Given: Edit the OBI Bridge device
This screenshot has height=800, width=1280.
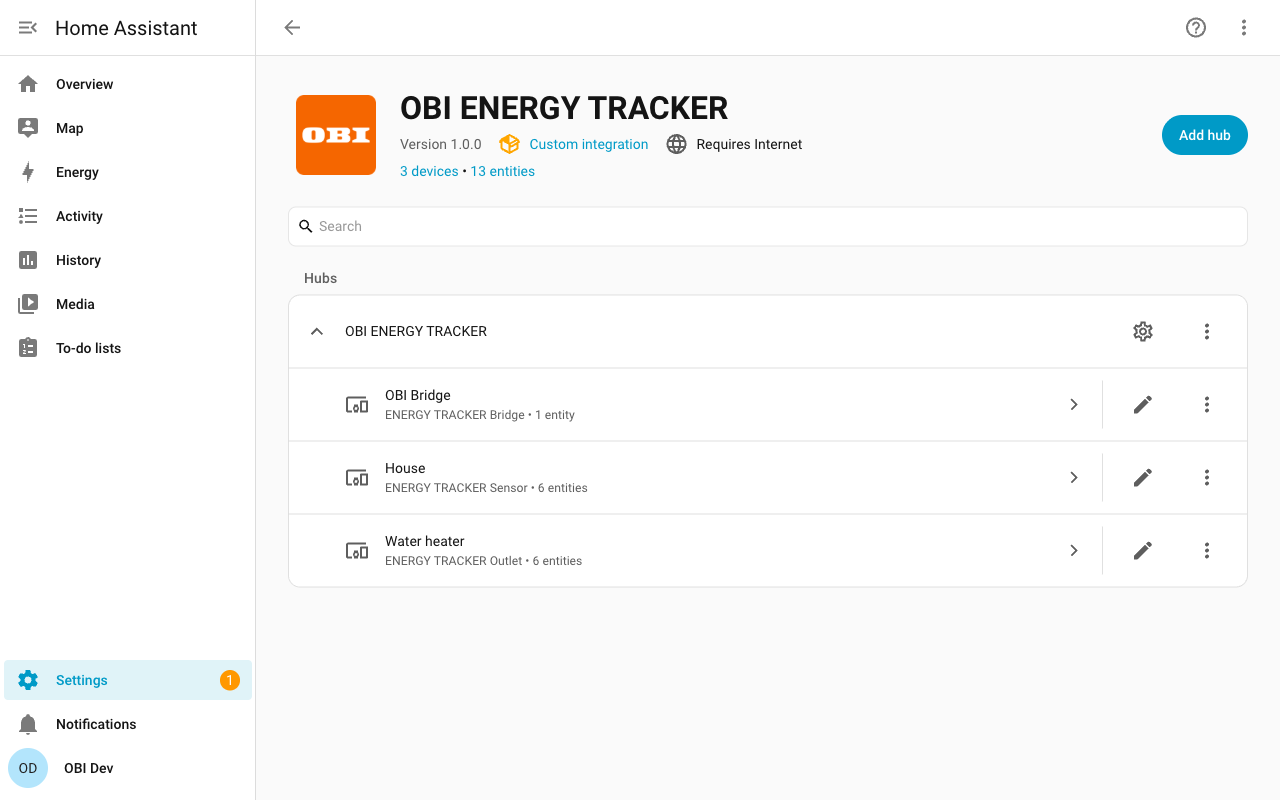Looking at the screenshot, I should click(1143, 404).
